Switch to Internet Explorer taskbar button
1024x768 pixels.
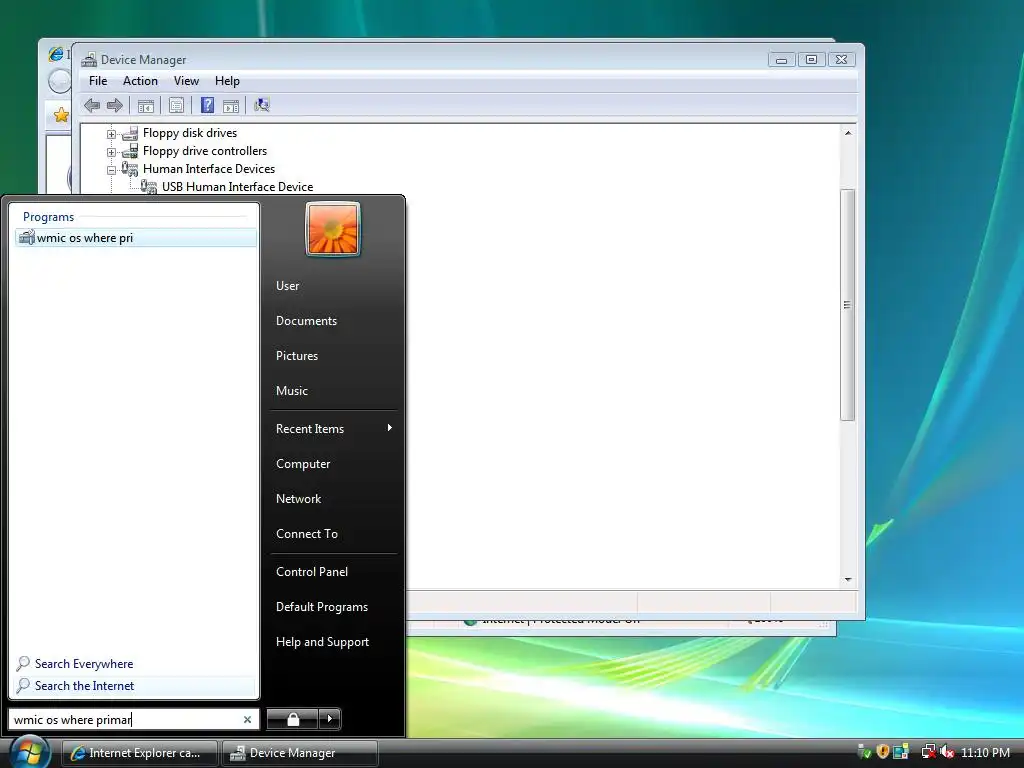(140, 753)
